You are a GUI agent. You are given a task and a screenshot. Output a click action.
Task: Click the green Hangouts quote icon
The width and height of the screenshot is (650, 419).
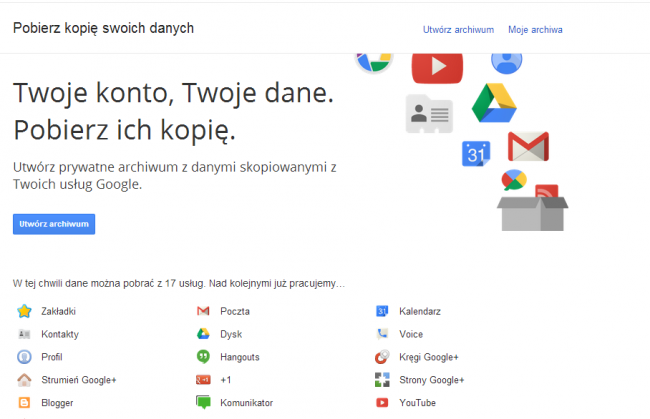[203, 357]
